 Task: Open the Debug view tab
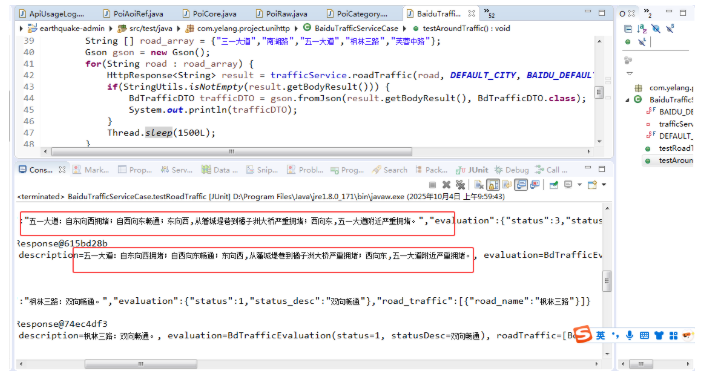(512, 170)
